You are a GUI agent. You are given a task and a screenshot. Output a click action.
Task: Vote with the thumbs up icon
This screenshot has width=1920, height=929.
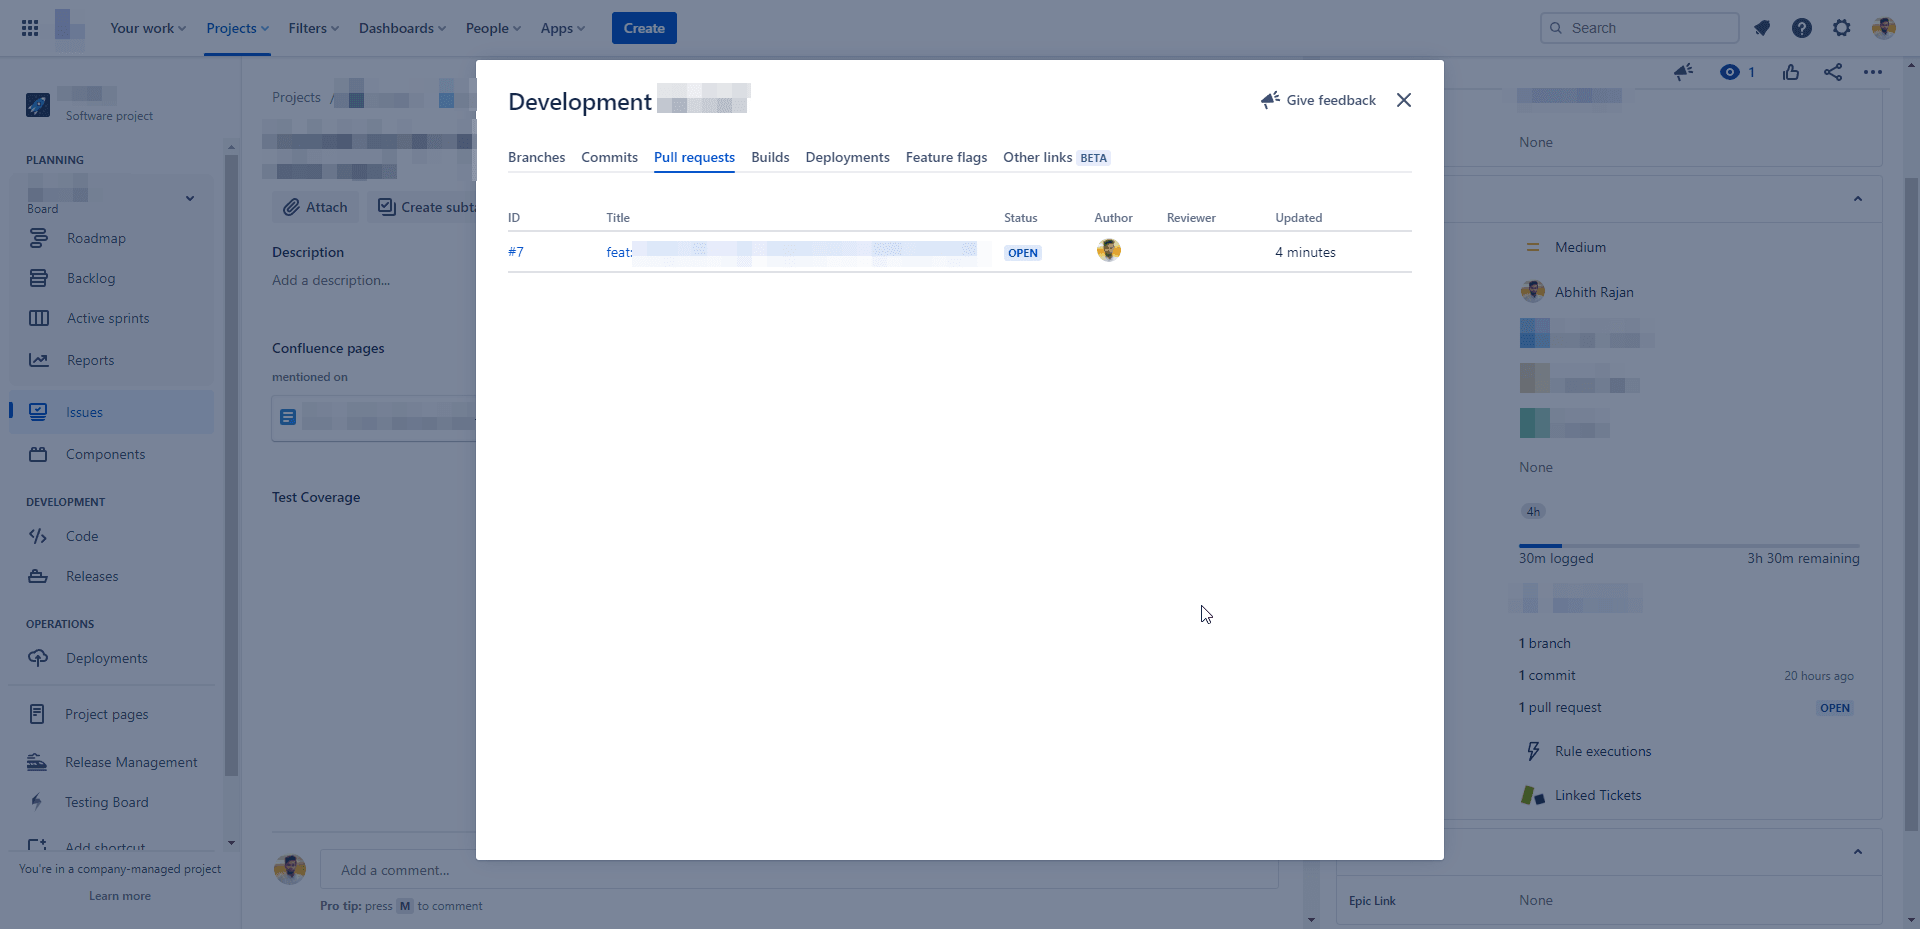(x=1790, y=72)
